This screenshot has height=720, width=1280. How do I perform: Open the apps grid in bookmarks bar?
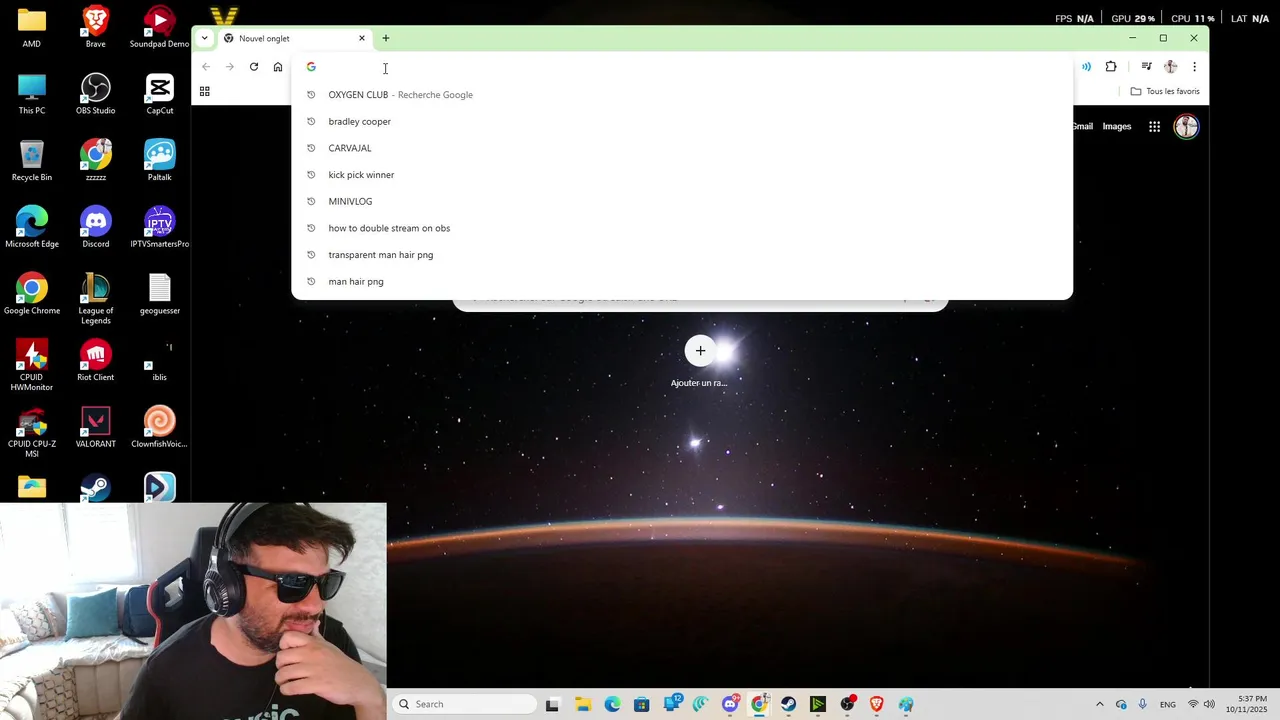[204, 91]
